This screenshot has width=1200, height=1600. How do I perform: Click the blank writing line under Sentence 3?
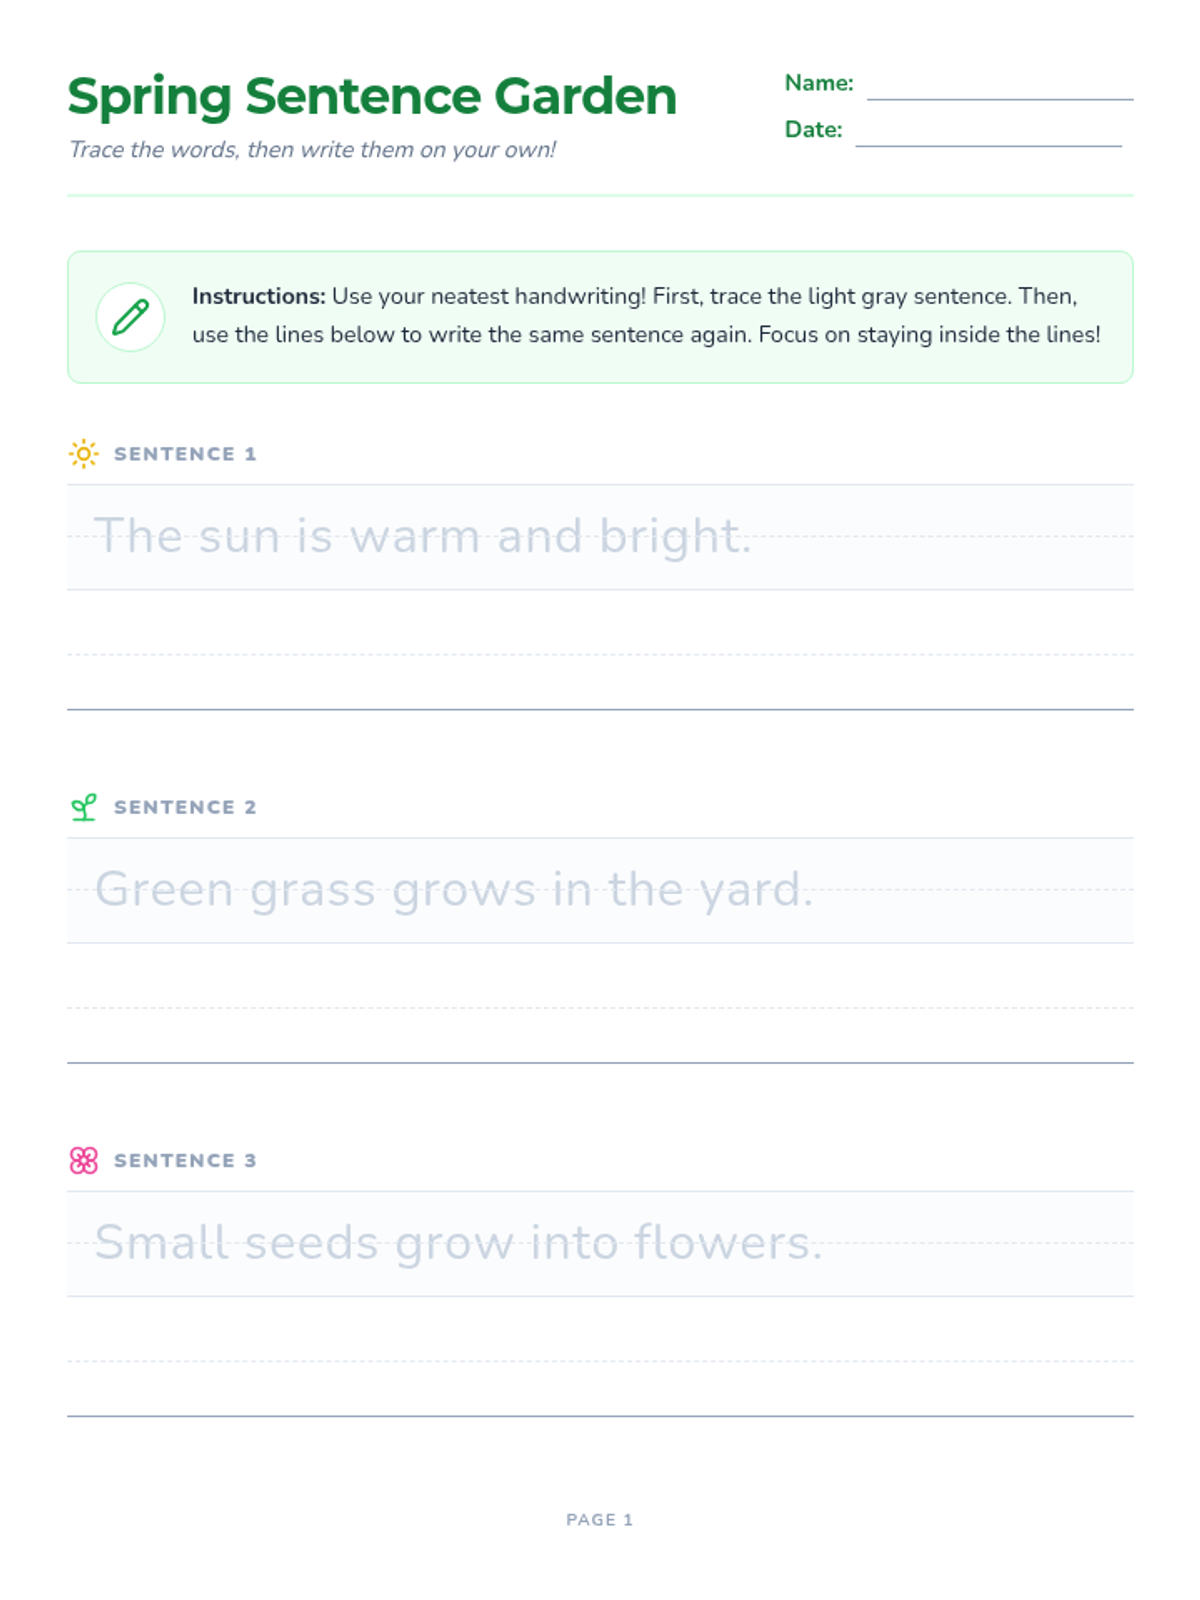click(x=600, y=1357)
